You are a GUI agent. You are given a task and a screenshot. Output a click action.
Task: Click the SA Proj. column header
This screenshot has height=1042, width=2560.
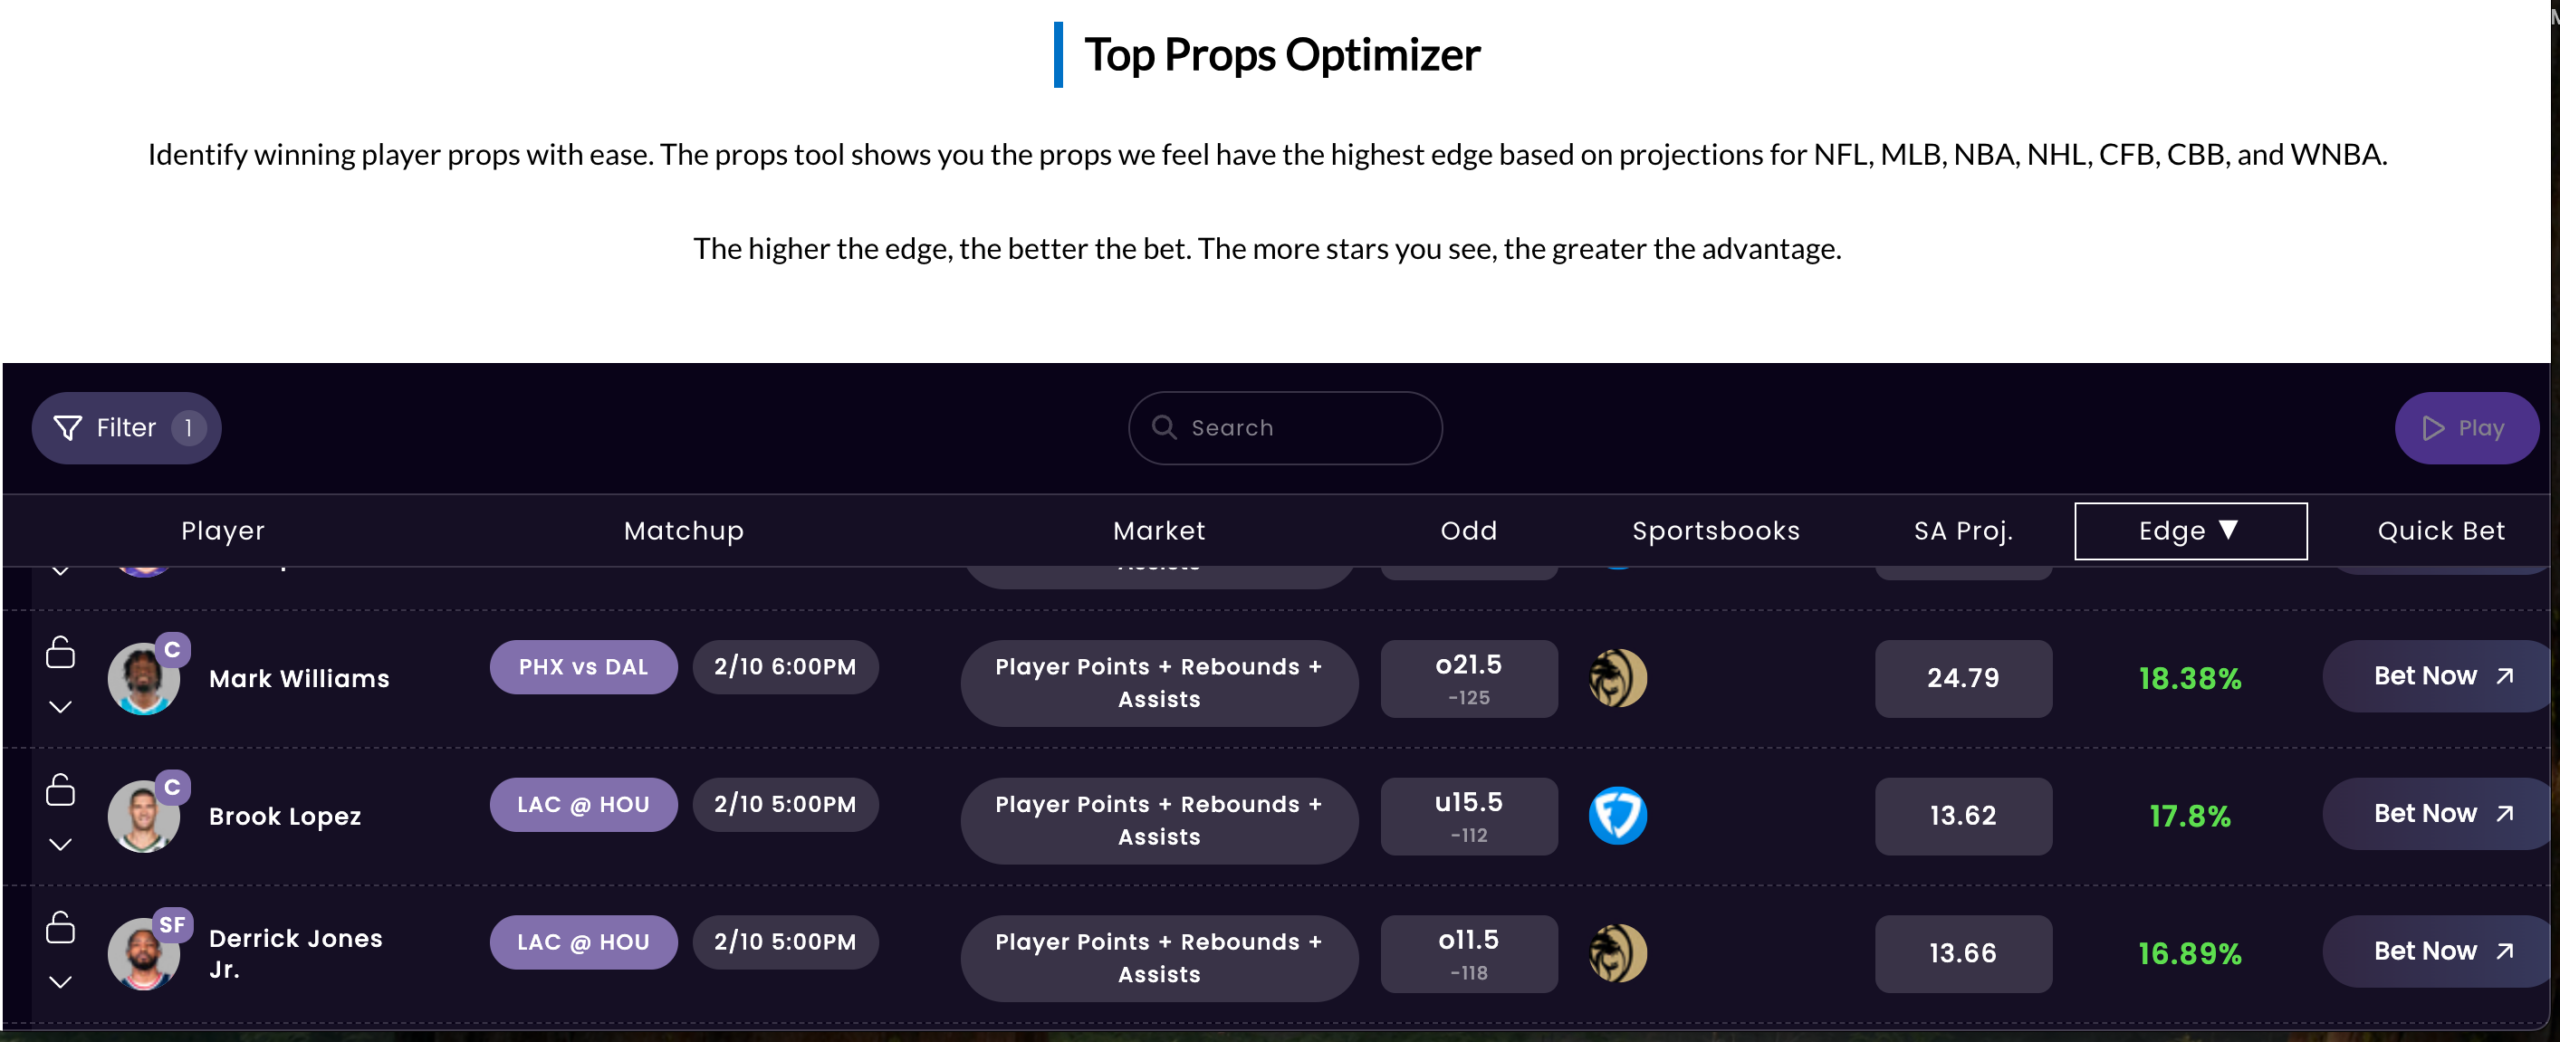point(1963,531)
